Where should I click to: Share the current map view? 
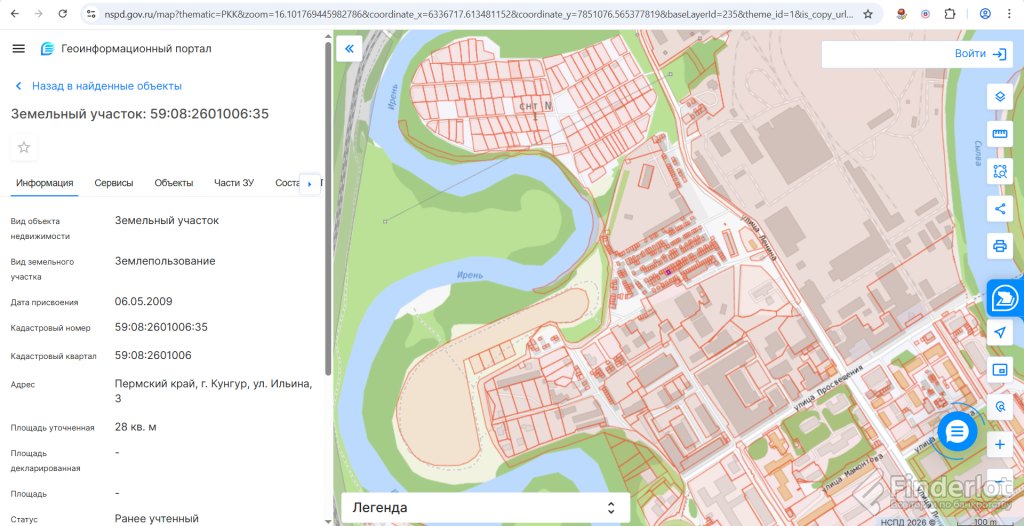999,209
